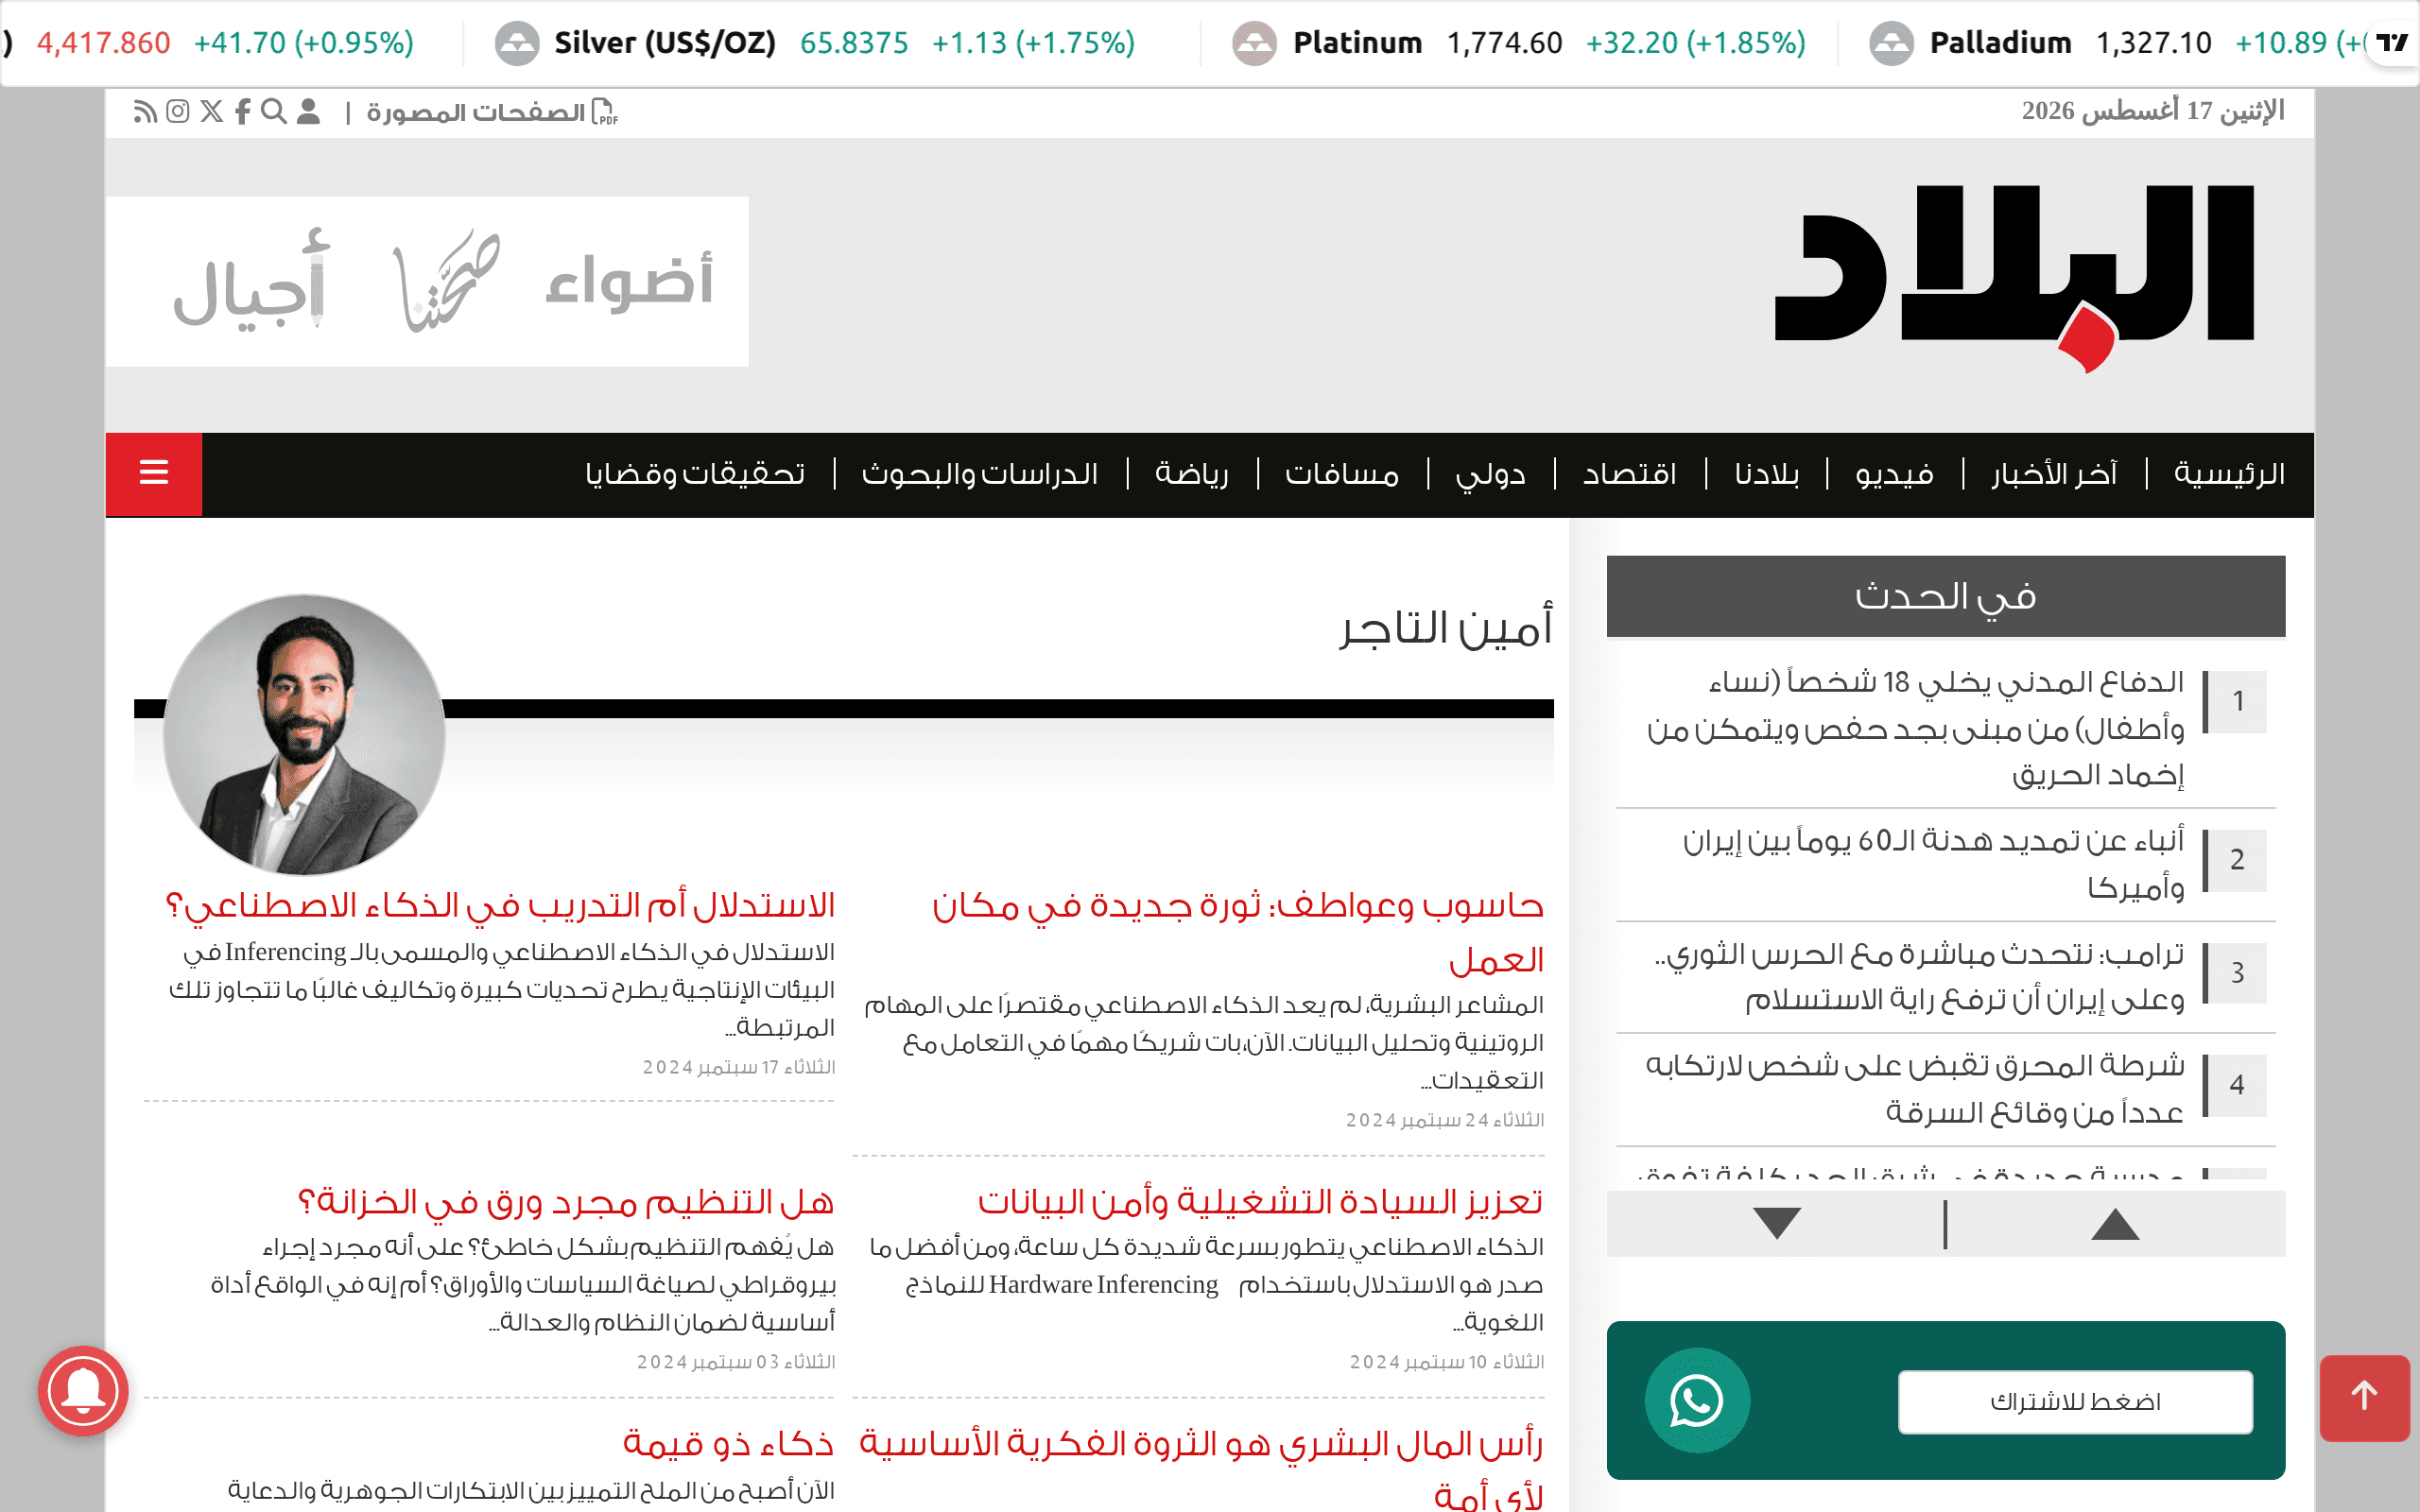Click the red notification bell button
The image size is (2420, 1512).
tap(83, 1391)
